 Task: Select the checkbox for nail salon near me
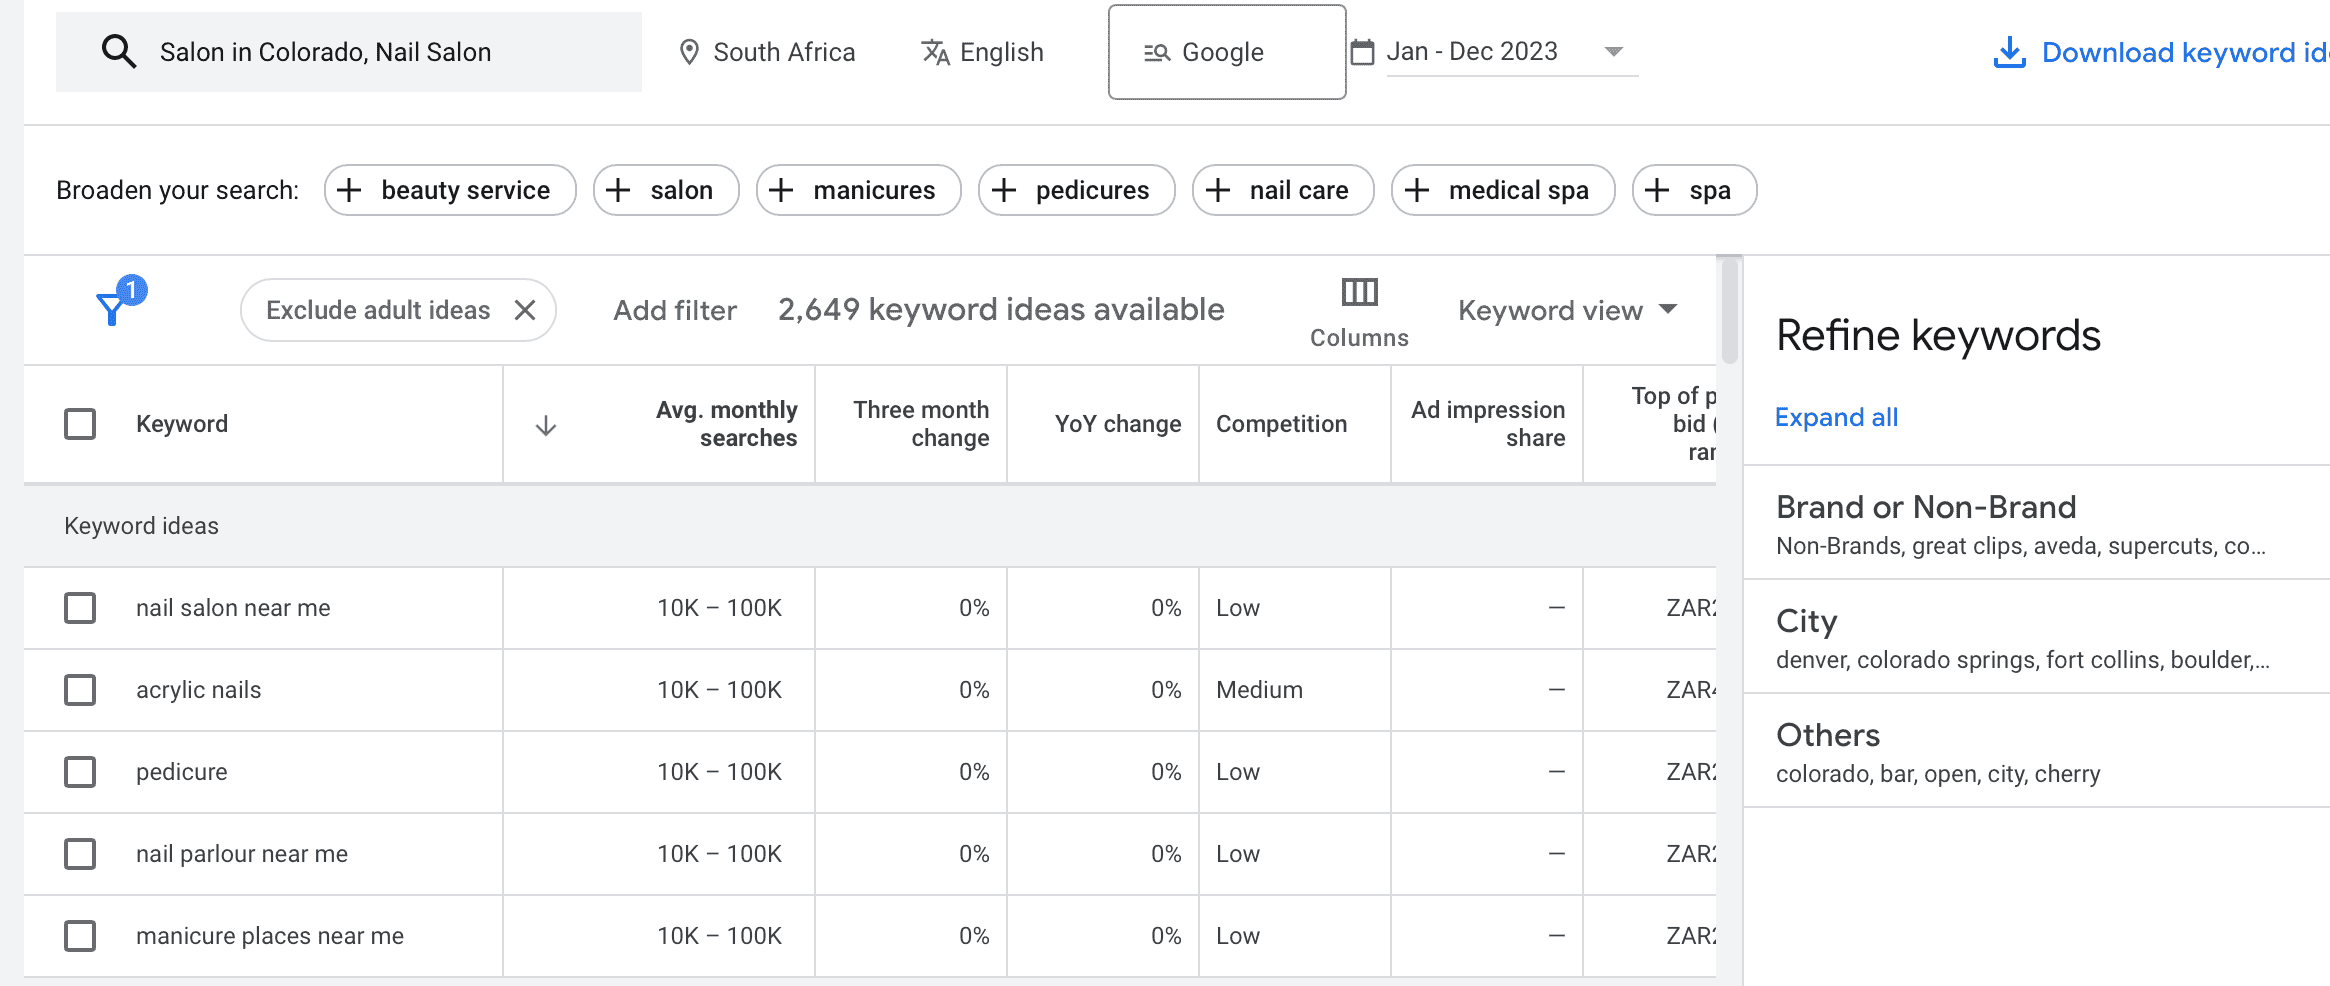coord(80,607)
